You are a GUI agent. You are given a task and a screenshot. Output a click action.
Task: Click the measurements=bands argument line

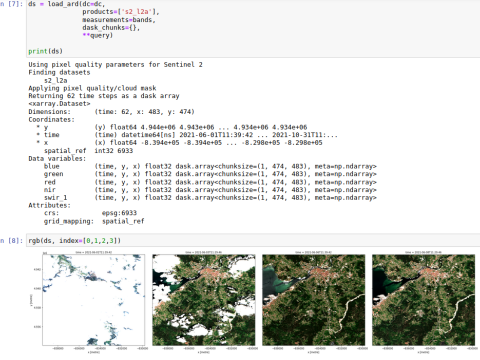tap(119, 20)
